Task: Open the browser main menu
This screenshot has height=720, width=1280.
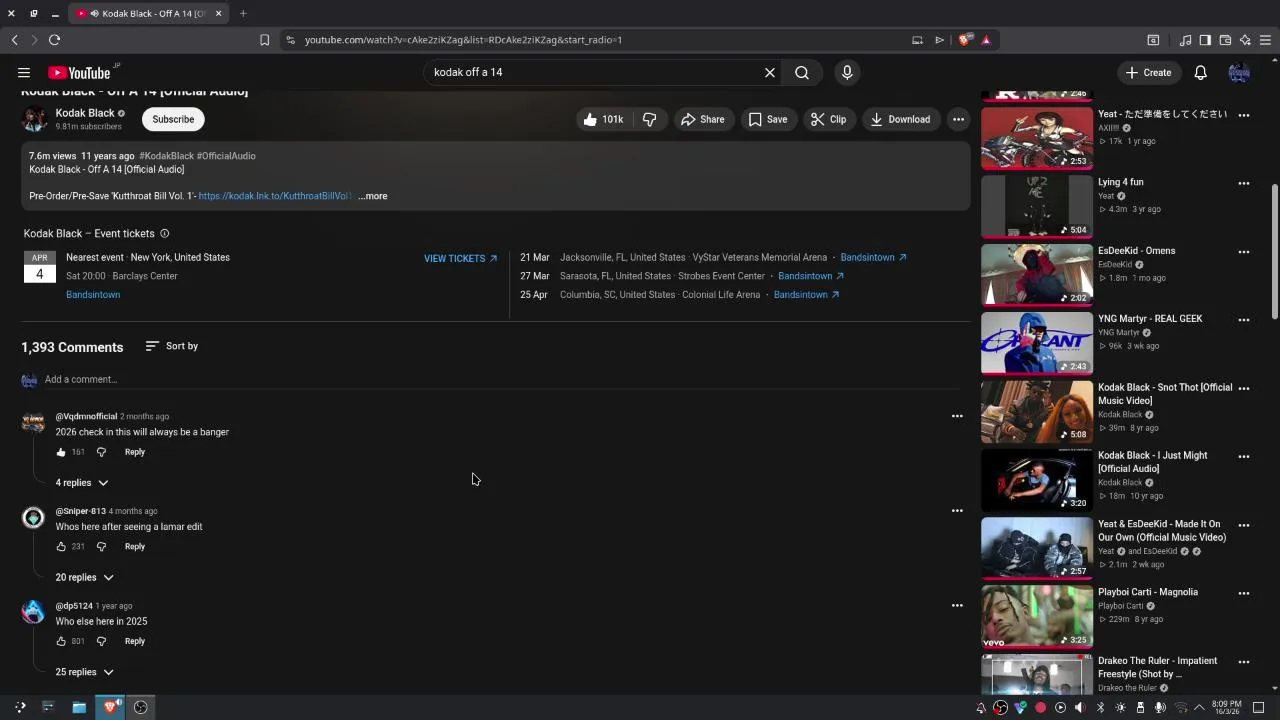Action: click(x=1265, y=40)
